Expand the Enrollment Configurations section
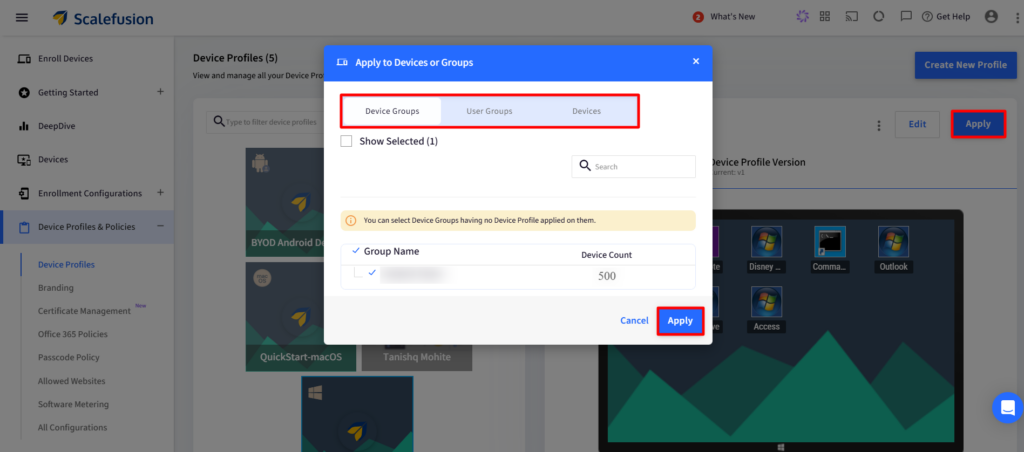The image size is (1024, 452). [160, 193]
